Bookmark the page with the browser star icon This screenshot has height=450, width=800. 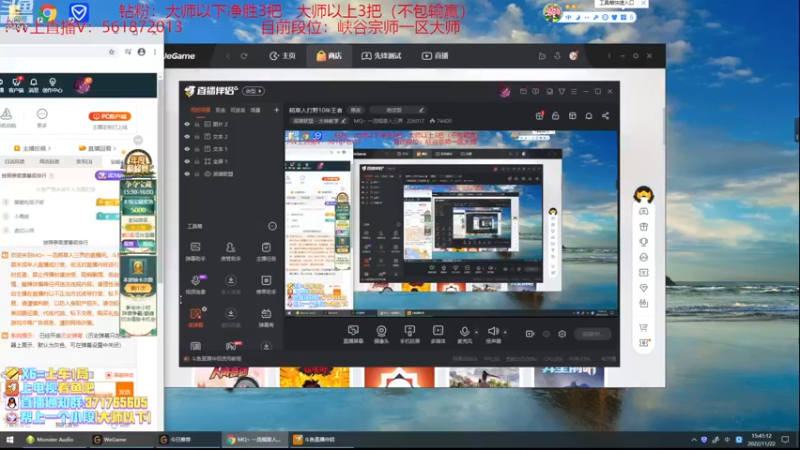point(112,52)
